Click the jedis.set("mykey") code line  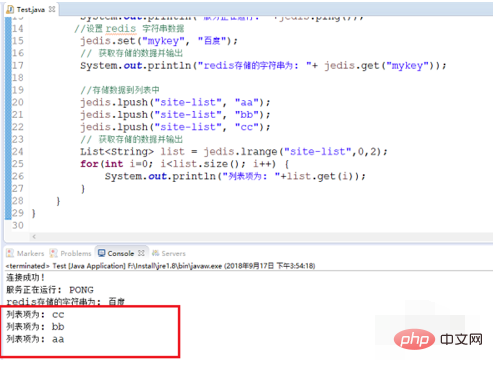pos(159,41)
